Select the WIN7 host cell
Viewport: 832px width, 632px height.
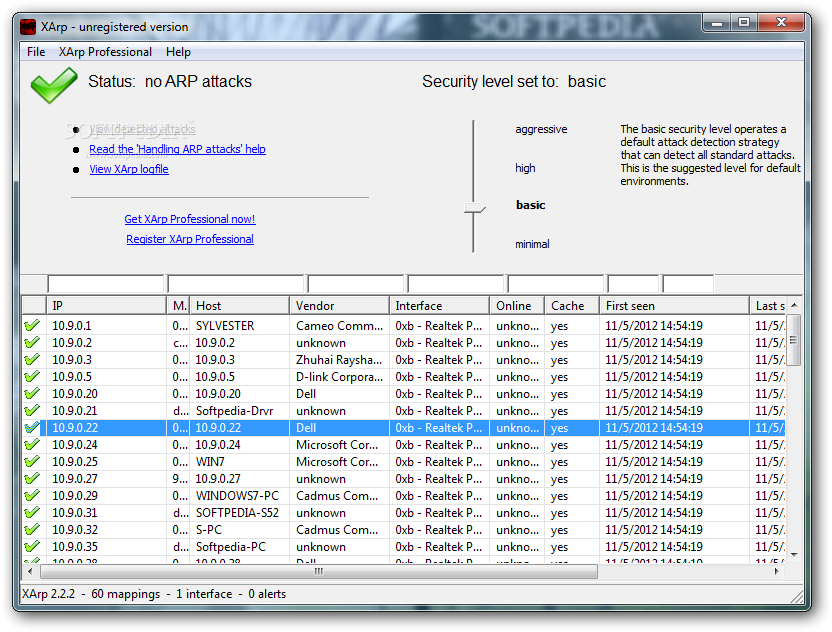[239, 461]
